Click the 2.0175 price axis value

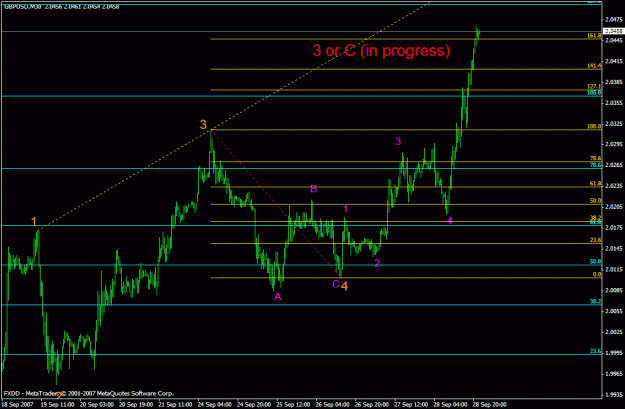click(x=614, y=228)
